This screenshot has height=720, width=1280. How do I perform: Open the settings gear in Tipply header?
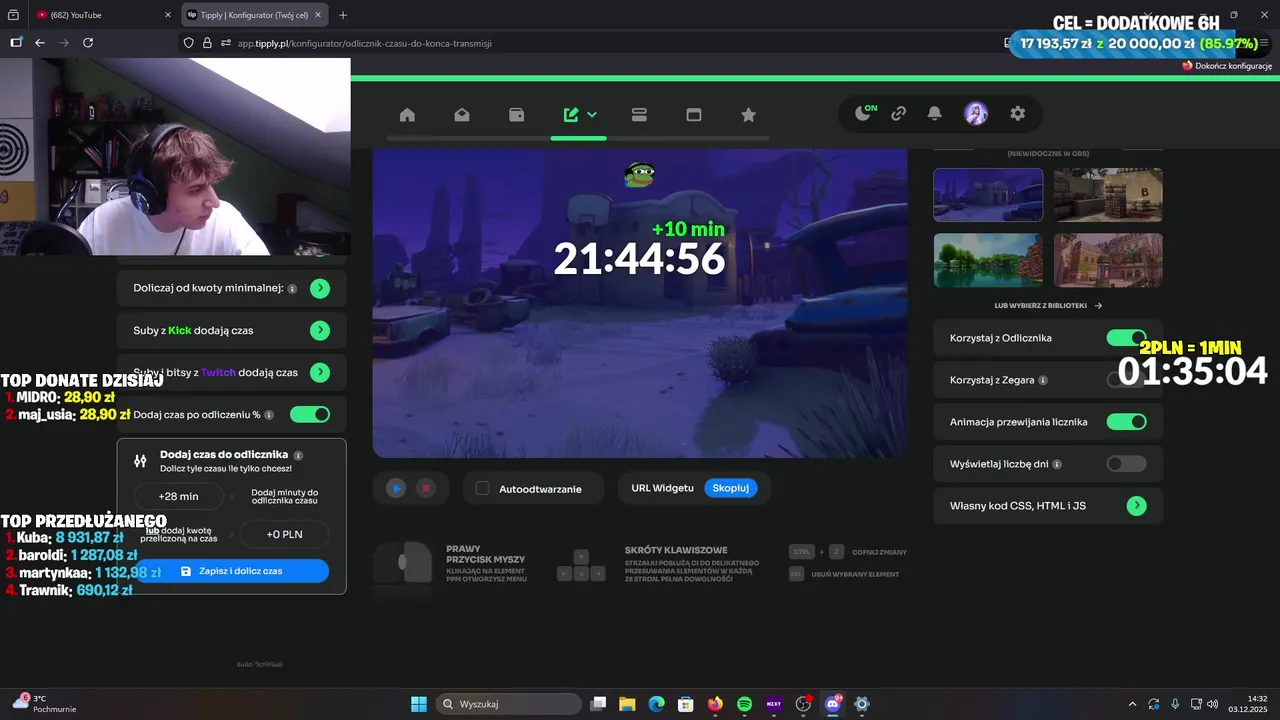[x=1018, y=114]
